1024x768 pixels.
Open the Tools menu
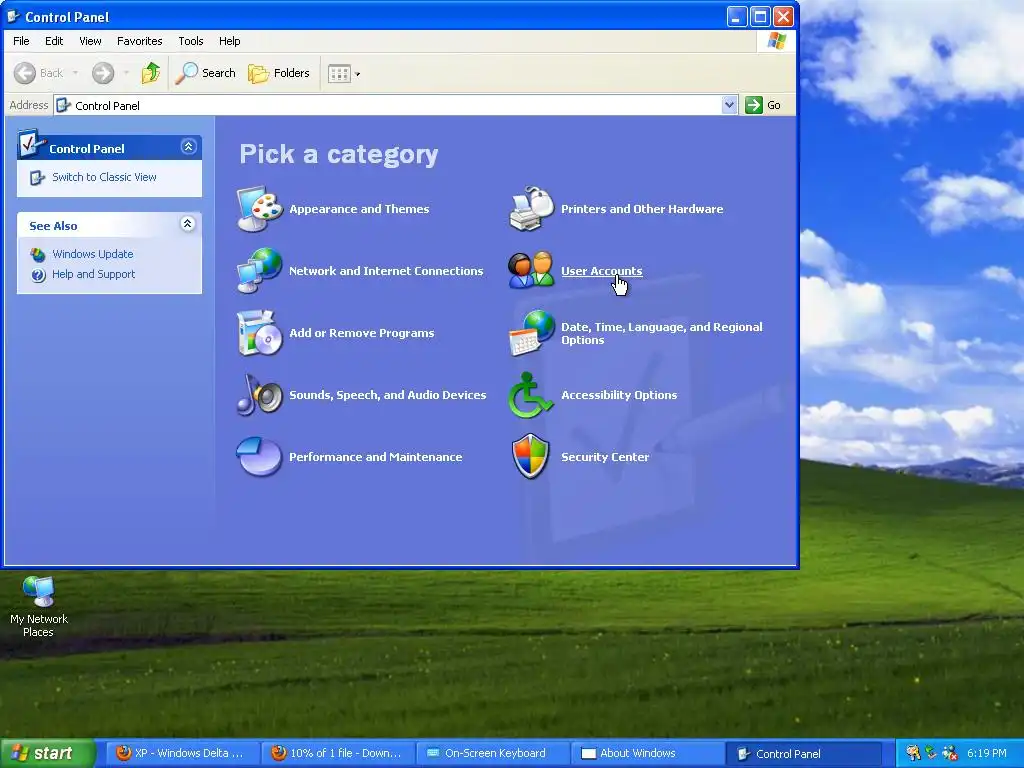tap(191, 40)
